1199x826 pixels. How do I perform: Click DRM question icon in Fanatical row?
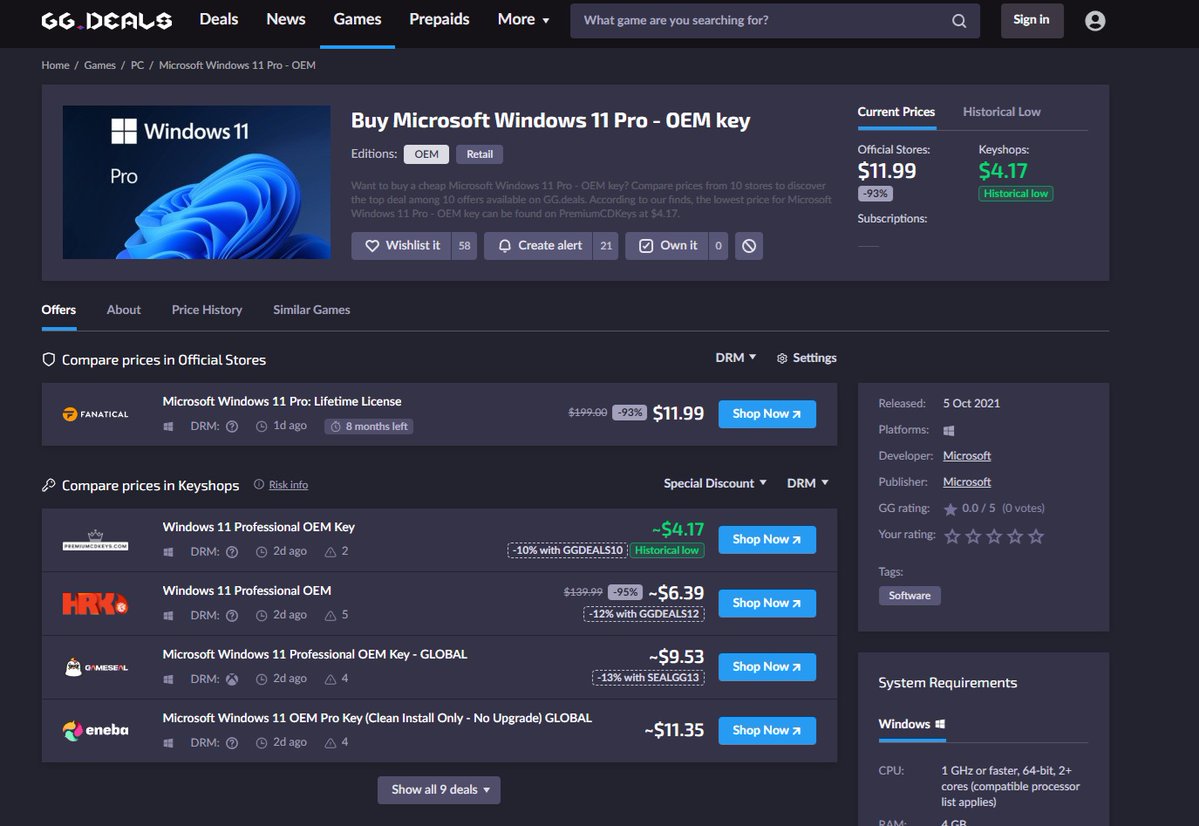pyautogui.click(x=232, y=426)
